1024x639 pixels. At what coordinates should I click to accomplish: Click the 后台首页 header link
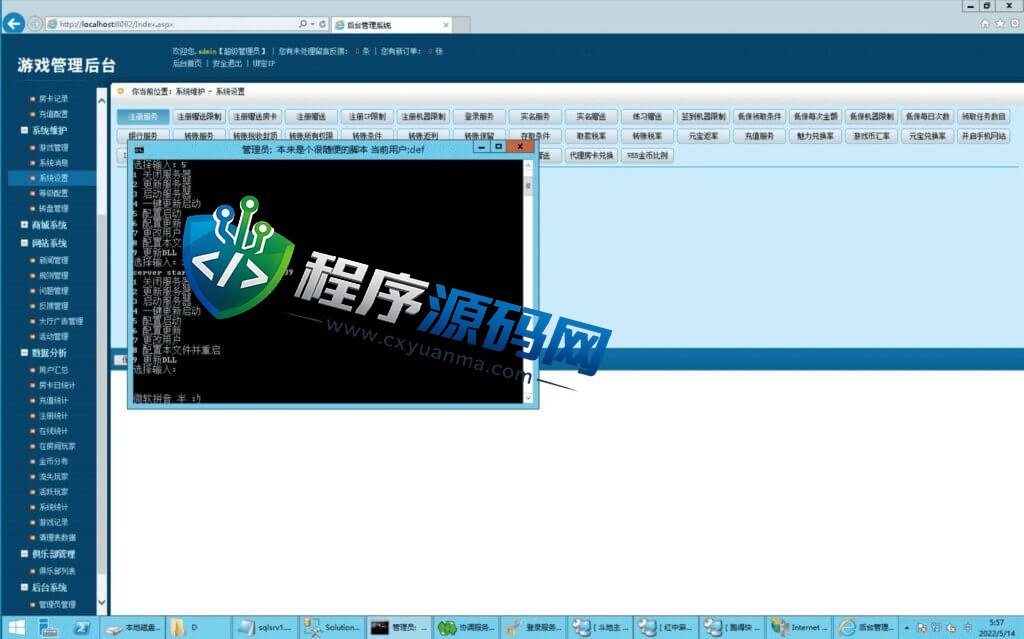click(187, 63)
